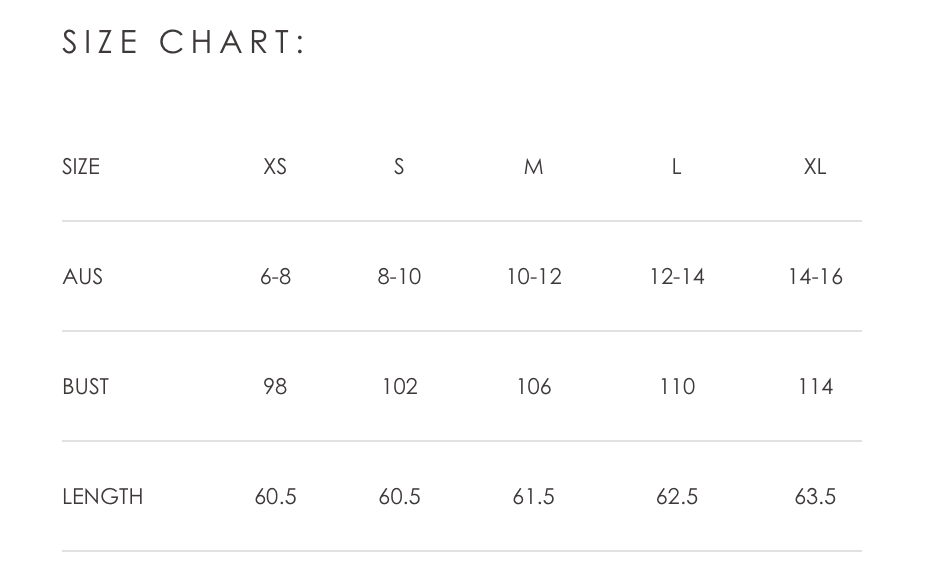
Task: Select the XL size column header
Action: (815, 167)
